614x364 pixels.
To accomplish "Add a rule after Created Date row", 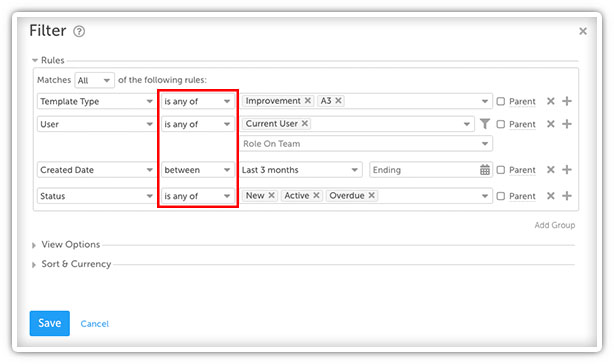I will tap(567, 170).
